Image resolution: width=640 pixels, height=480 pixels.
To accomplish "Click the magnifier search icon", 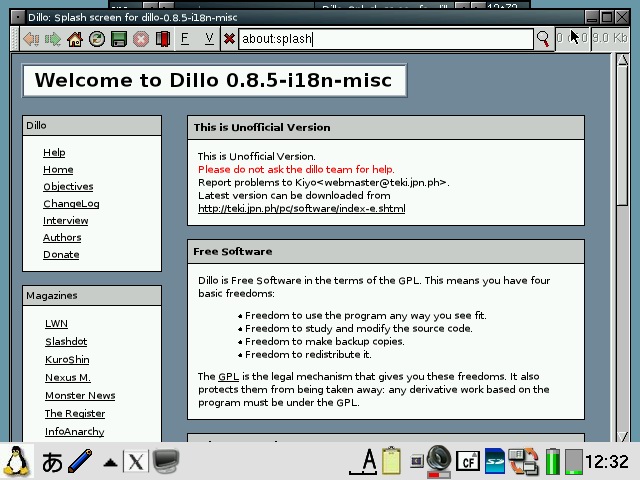I will tap(544, 39).
